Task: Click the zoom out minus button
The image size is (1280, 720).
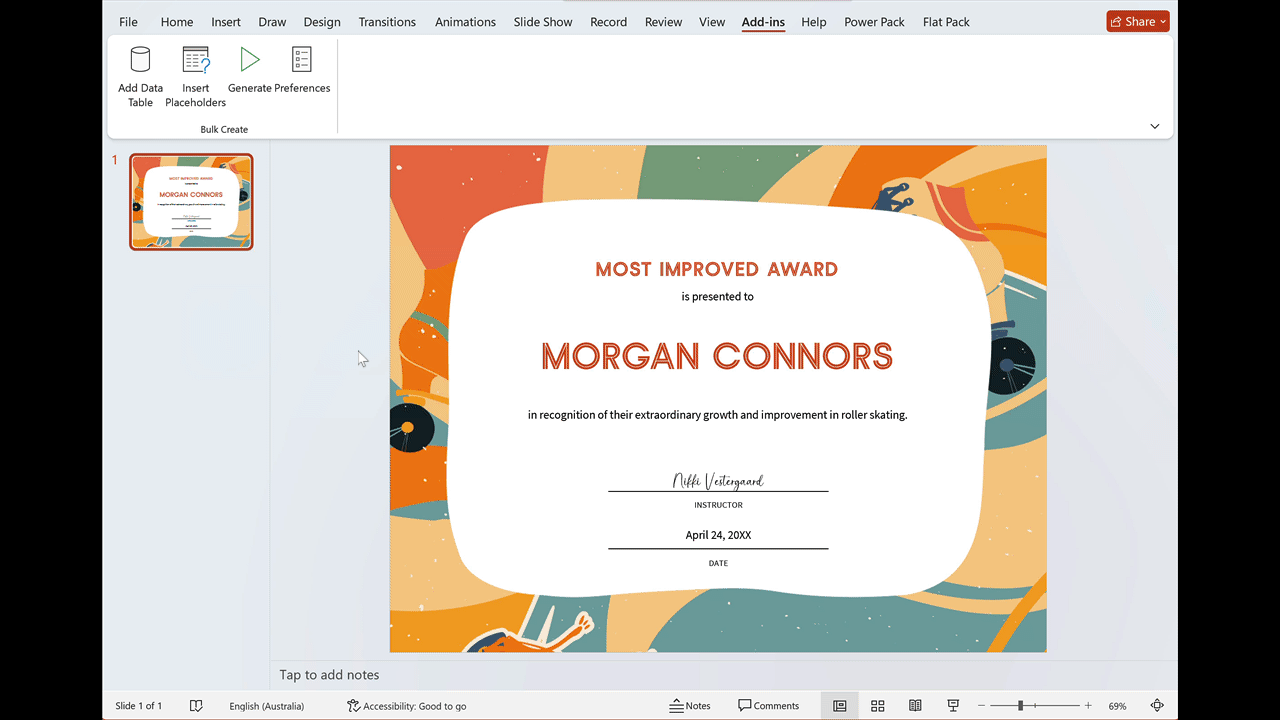Action: [x=982, y=706]
